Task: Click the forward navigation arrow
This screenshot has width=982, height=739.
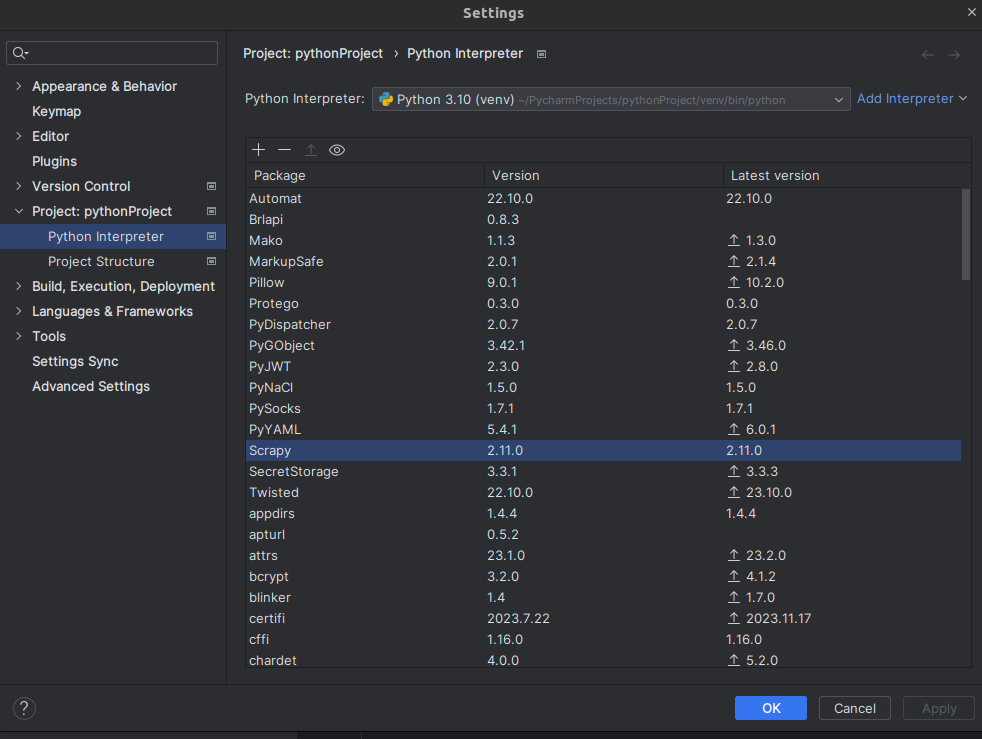Action: [x=954, y=55]
